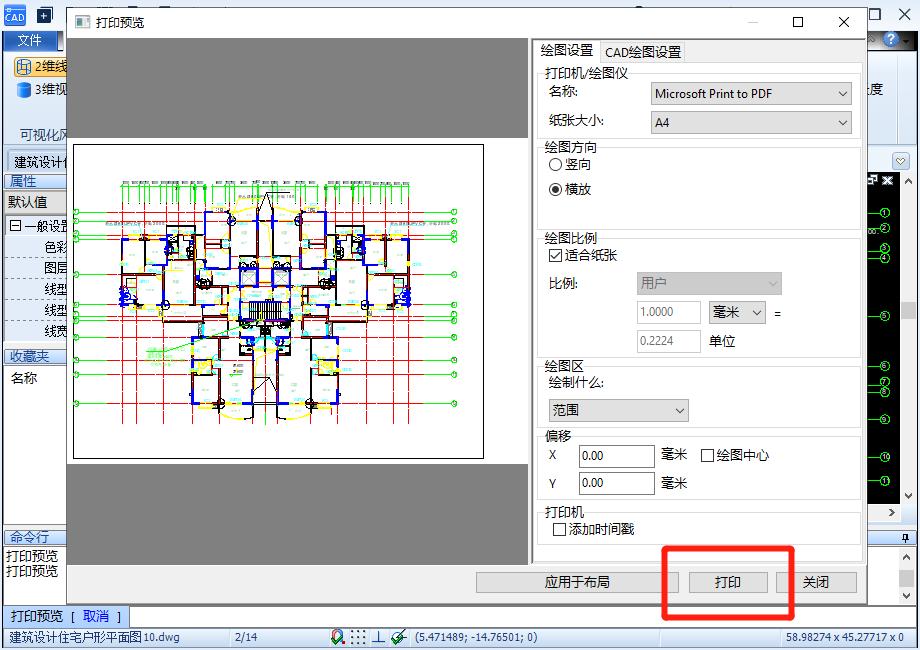
Task: Click the CAD application logo icon
Action: pyautogui.click(x=15, y=15)
